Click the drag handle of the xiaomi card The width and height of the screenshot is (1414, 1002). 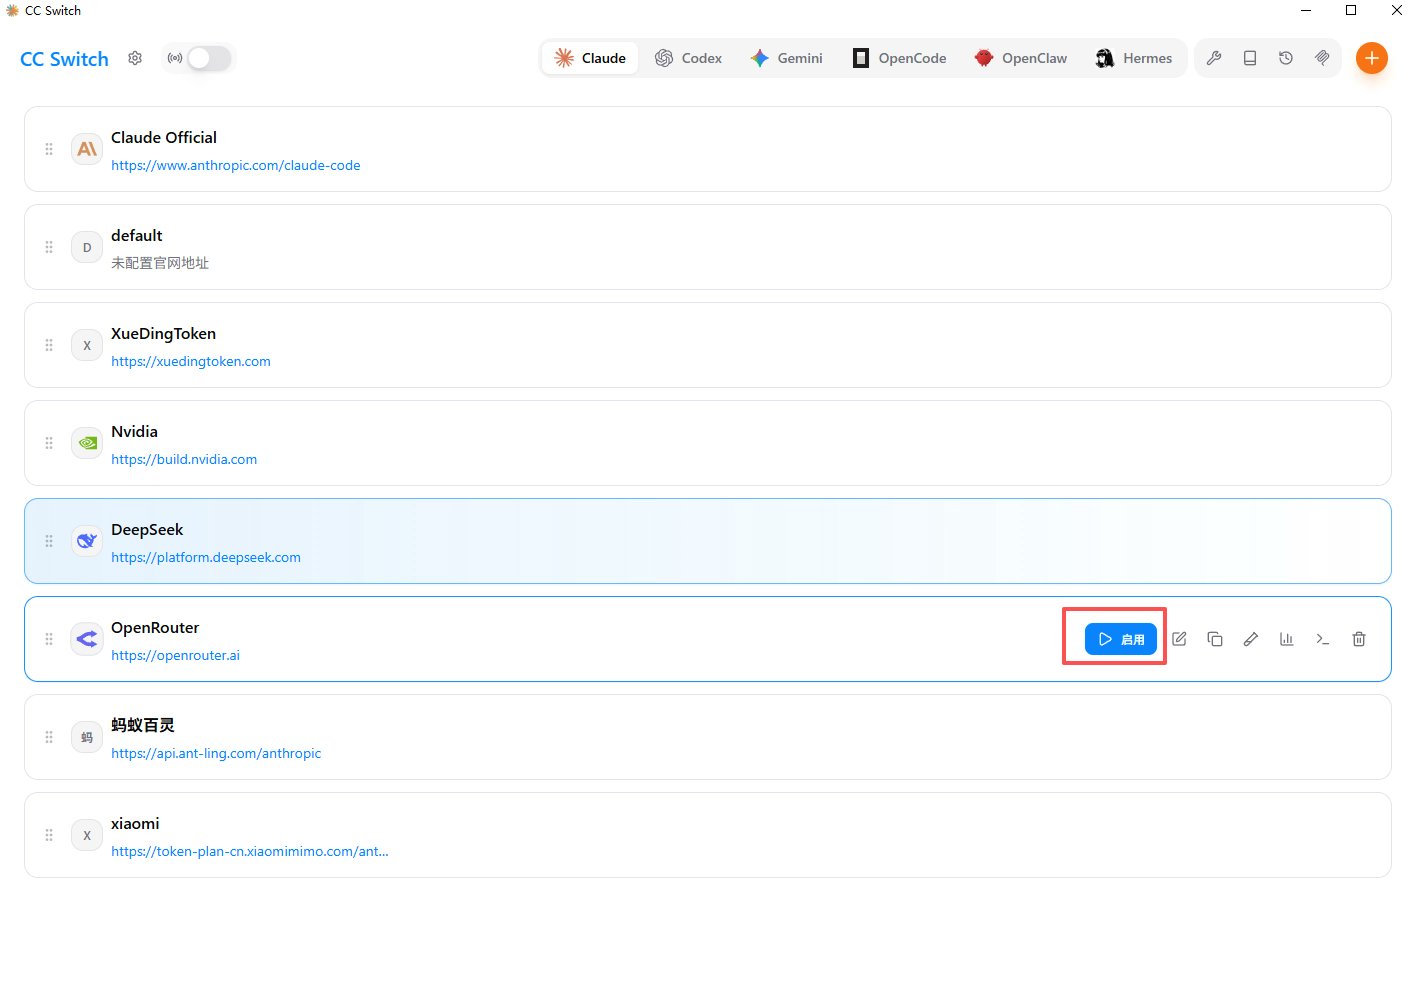[49, 835]
